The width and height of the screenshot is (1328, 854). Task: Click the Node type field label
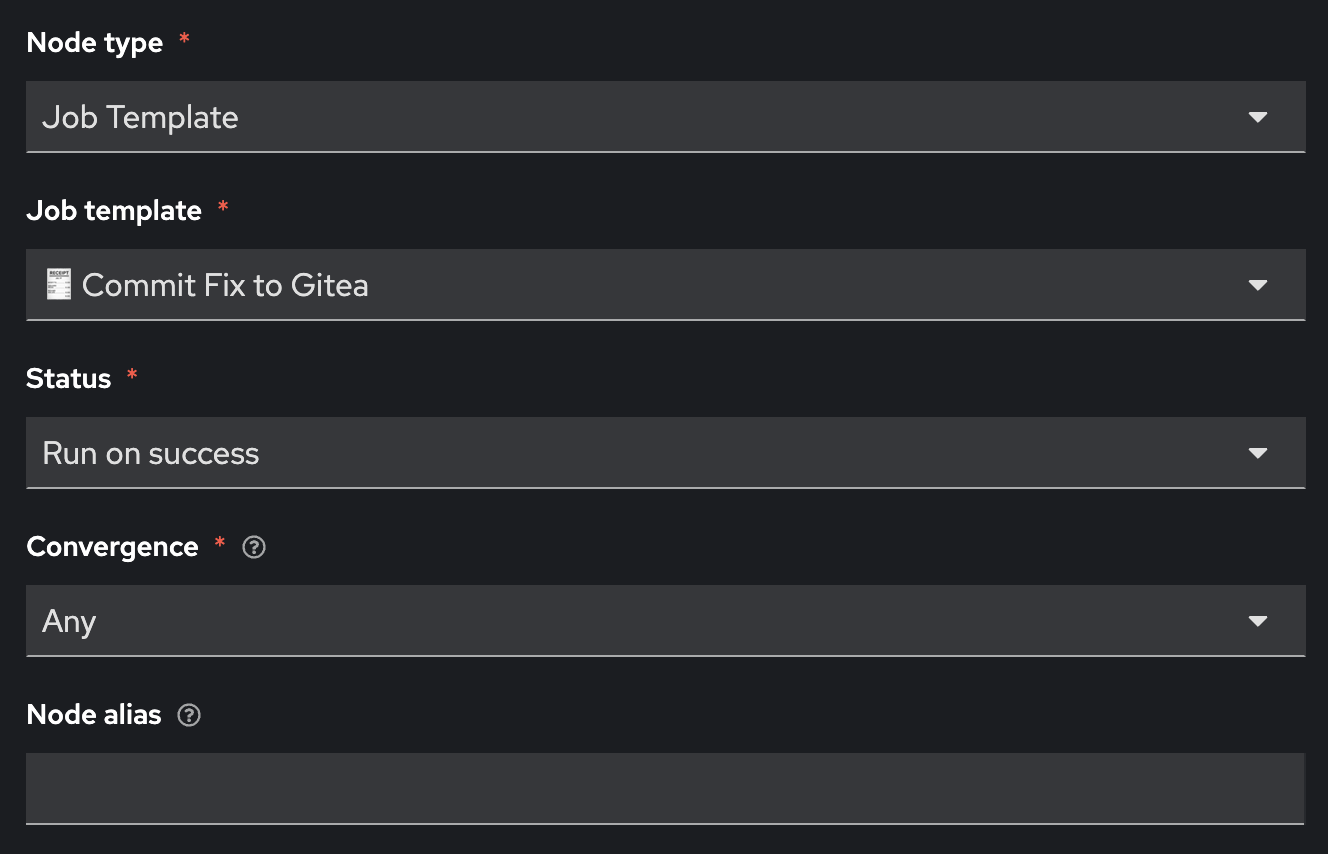click(x=94, y=43)
